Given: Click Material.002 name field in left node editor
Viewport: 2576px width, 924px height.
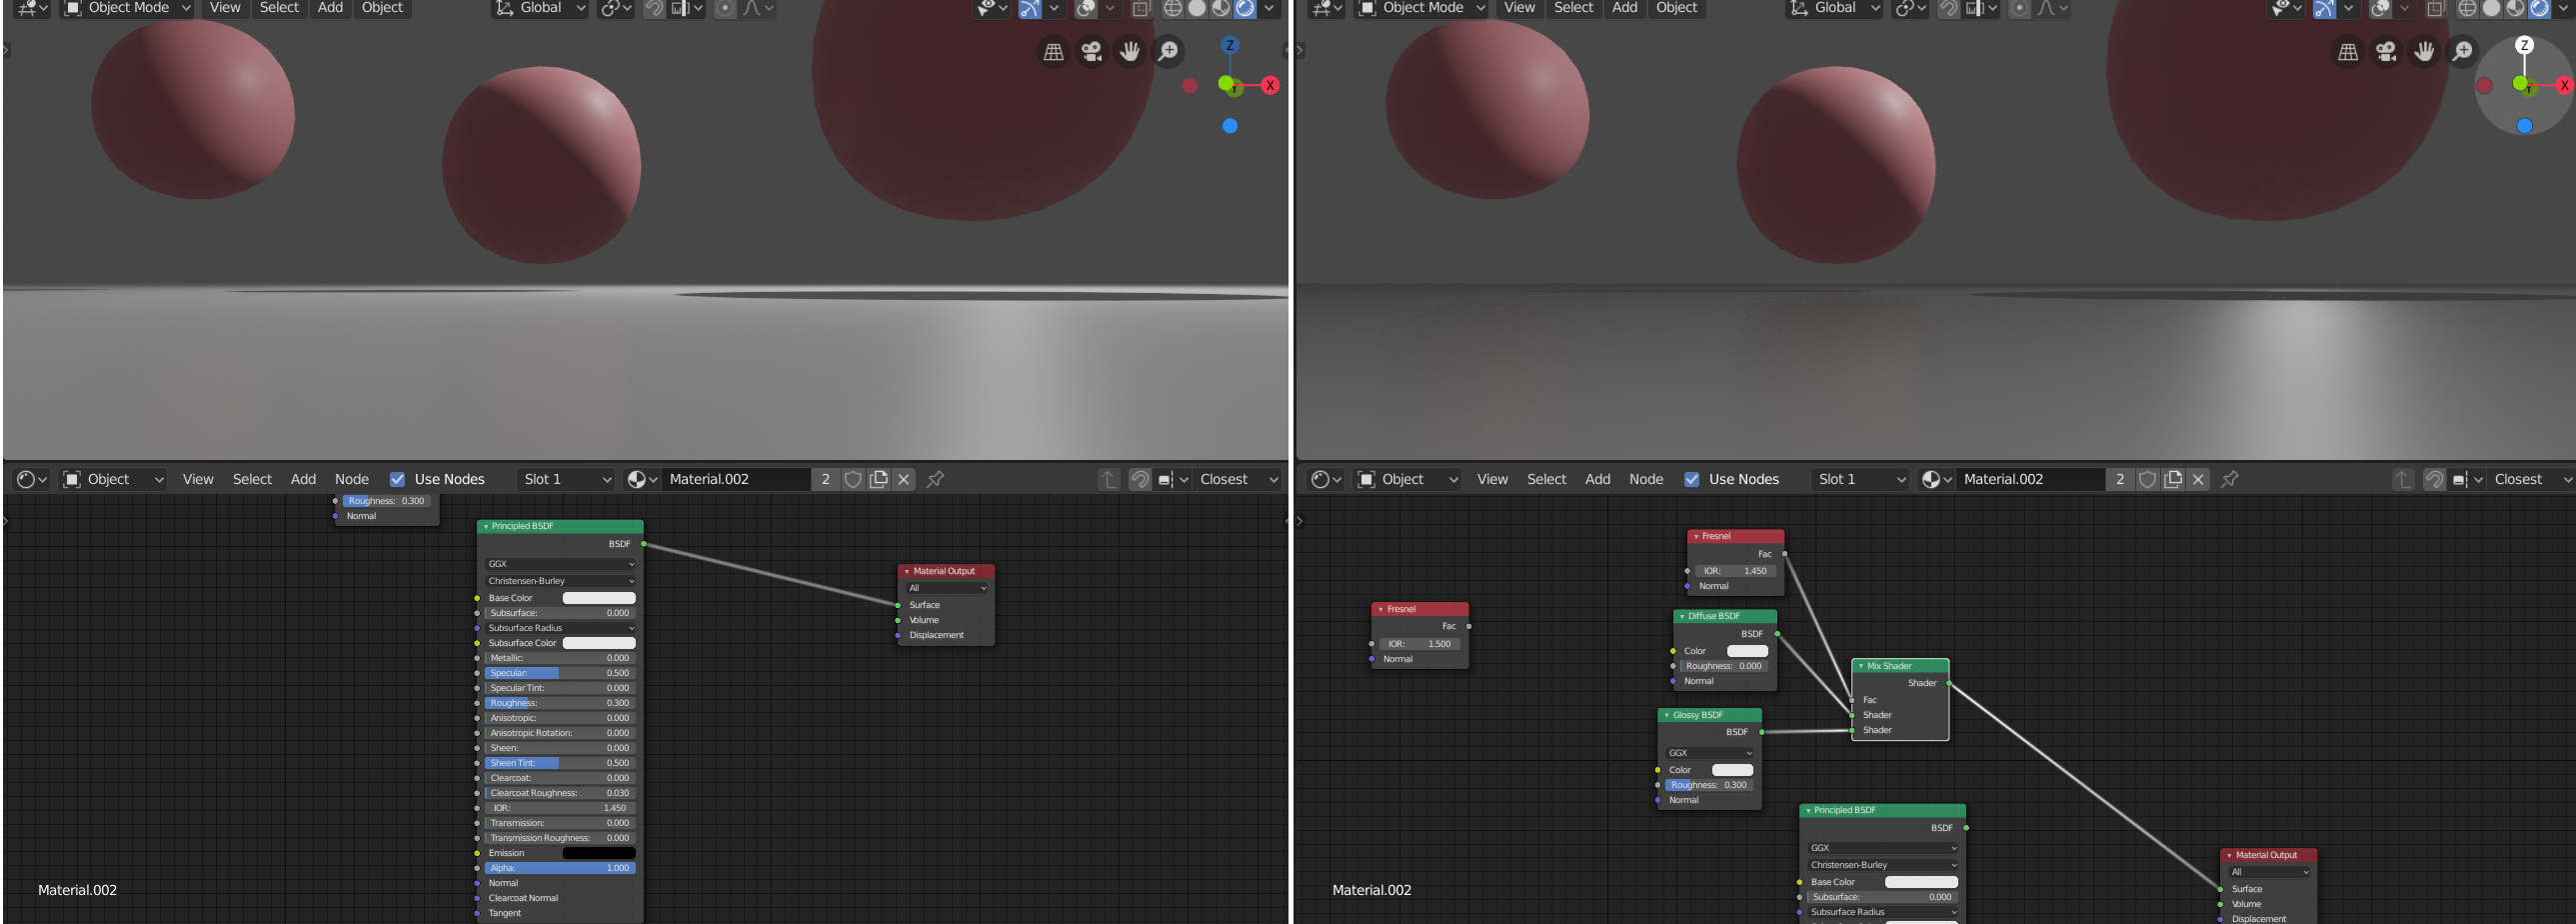Looking at the screenshot, I should 736,479.
